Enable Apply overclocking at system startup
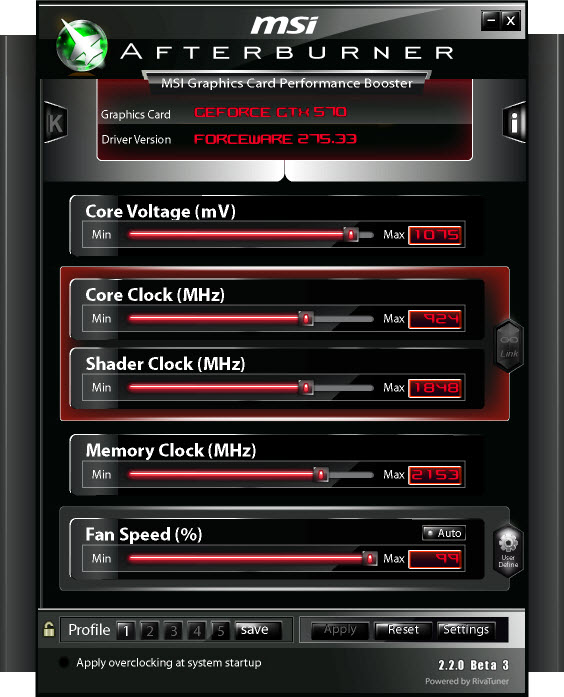564x697 pixels. 64,662
